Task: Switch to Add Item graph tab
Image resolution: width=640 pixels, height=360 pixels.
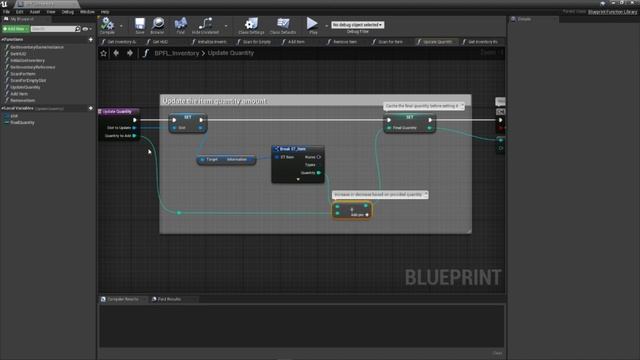Action: tap(296, 42)
